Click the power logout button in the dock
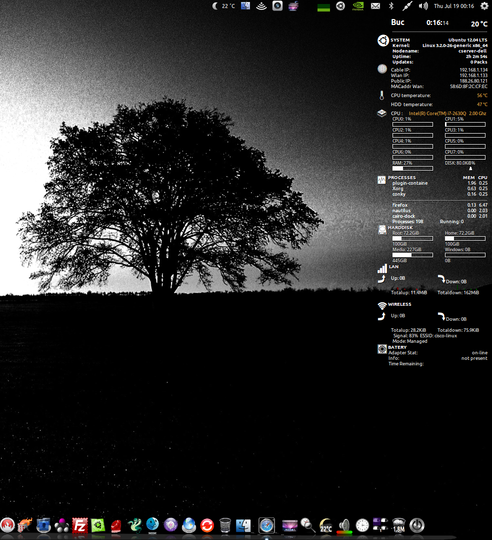The width and height of the screenshot is (492, 540). tap(417, 525)
